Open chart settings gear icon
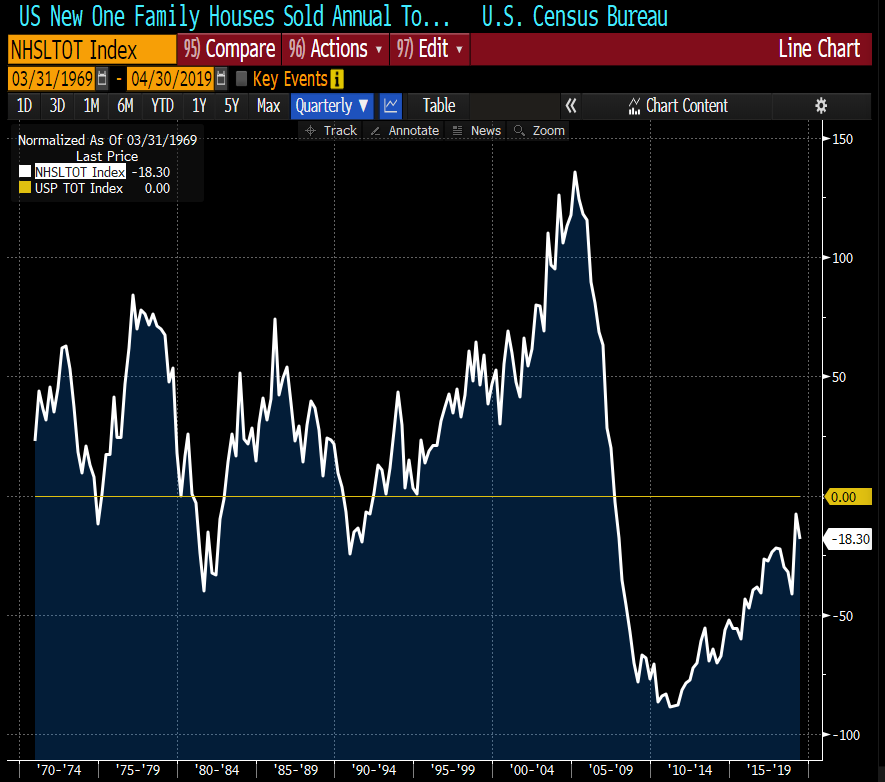The image size is (885, 782). click(821, 105)
